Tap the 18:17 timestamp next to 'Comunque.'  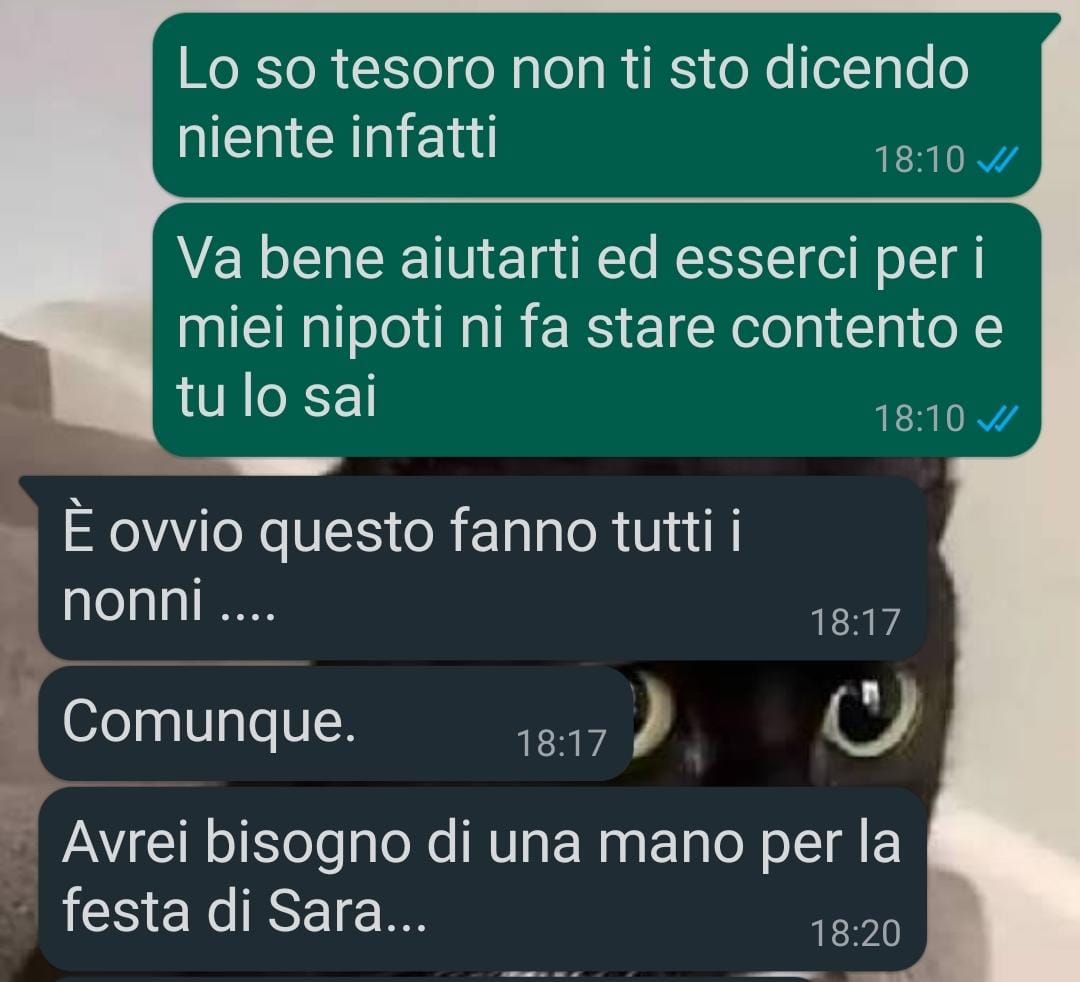pos(561,744)
